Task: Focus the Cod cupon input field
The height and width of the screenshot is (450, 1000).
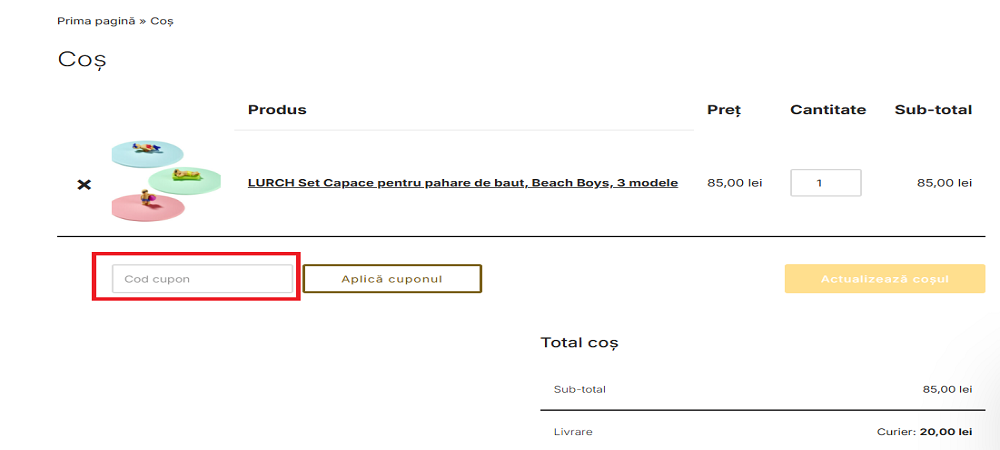Action: point(202,279)
